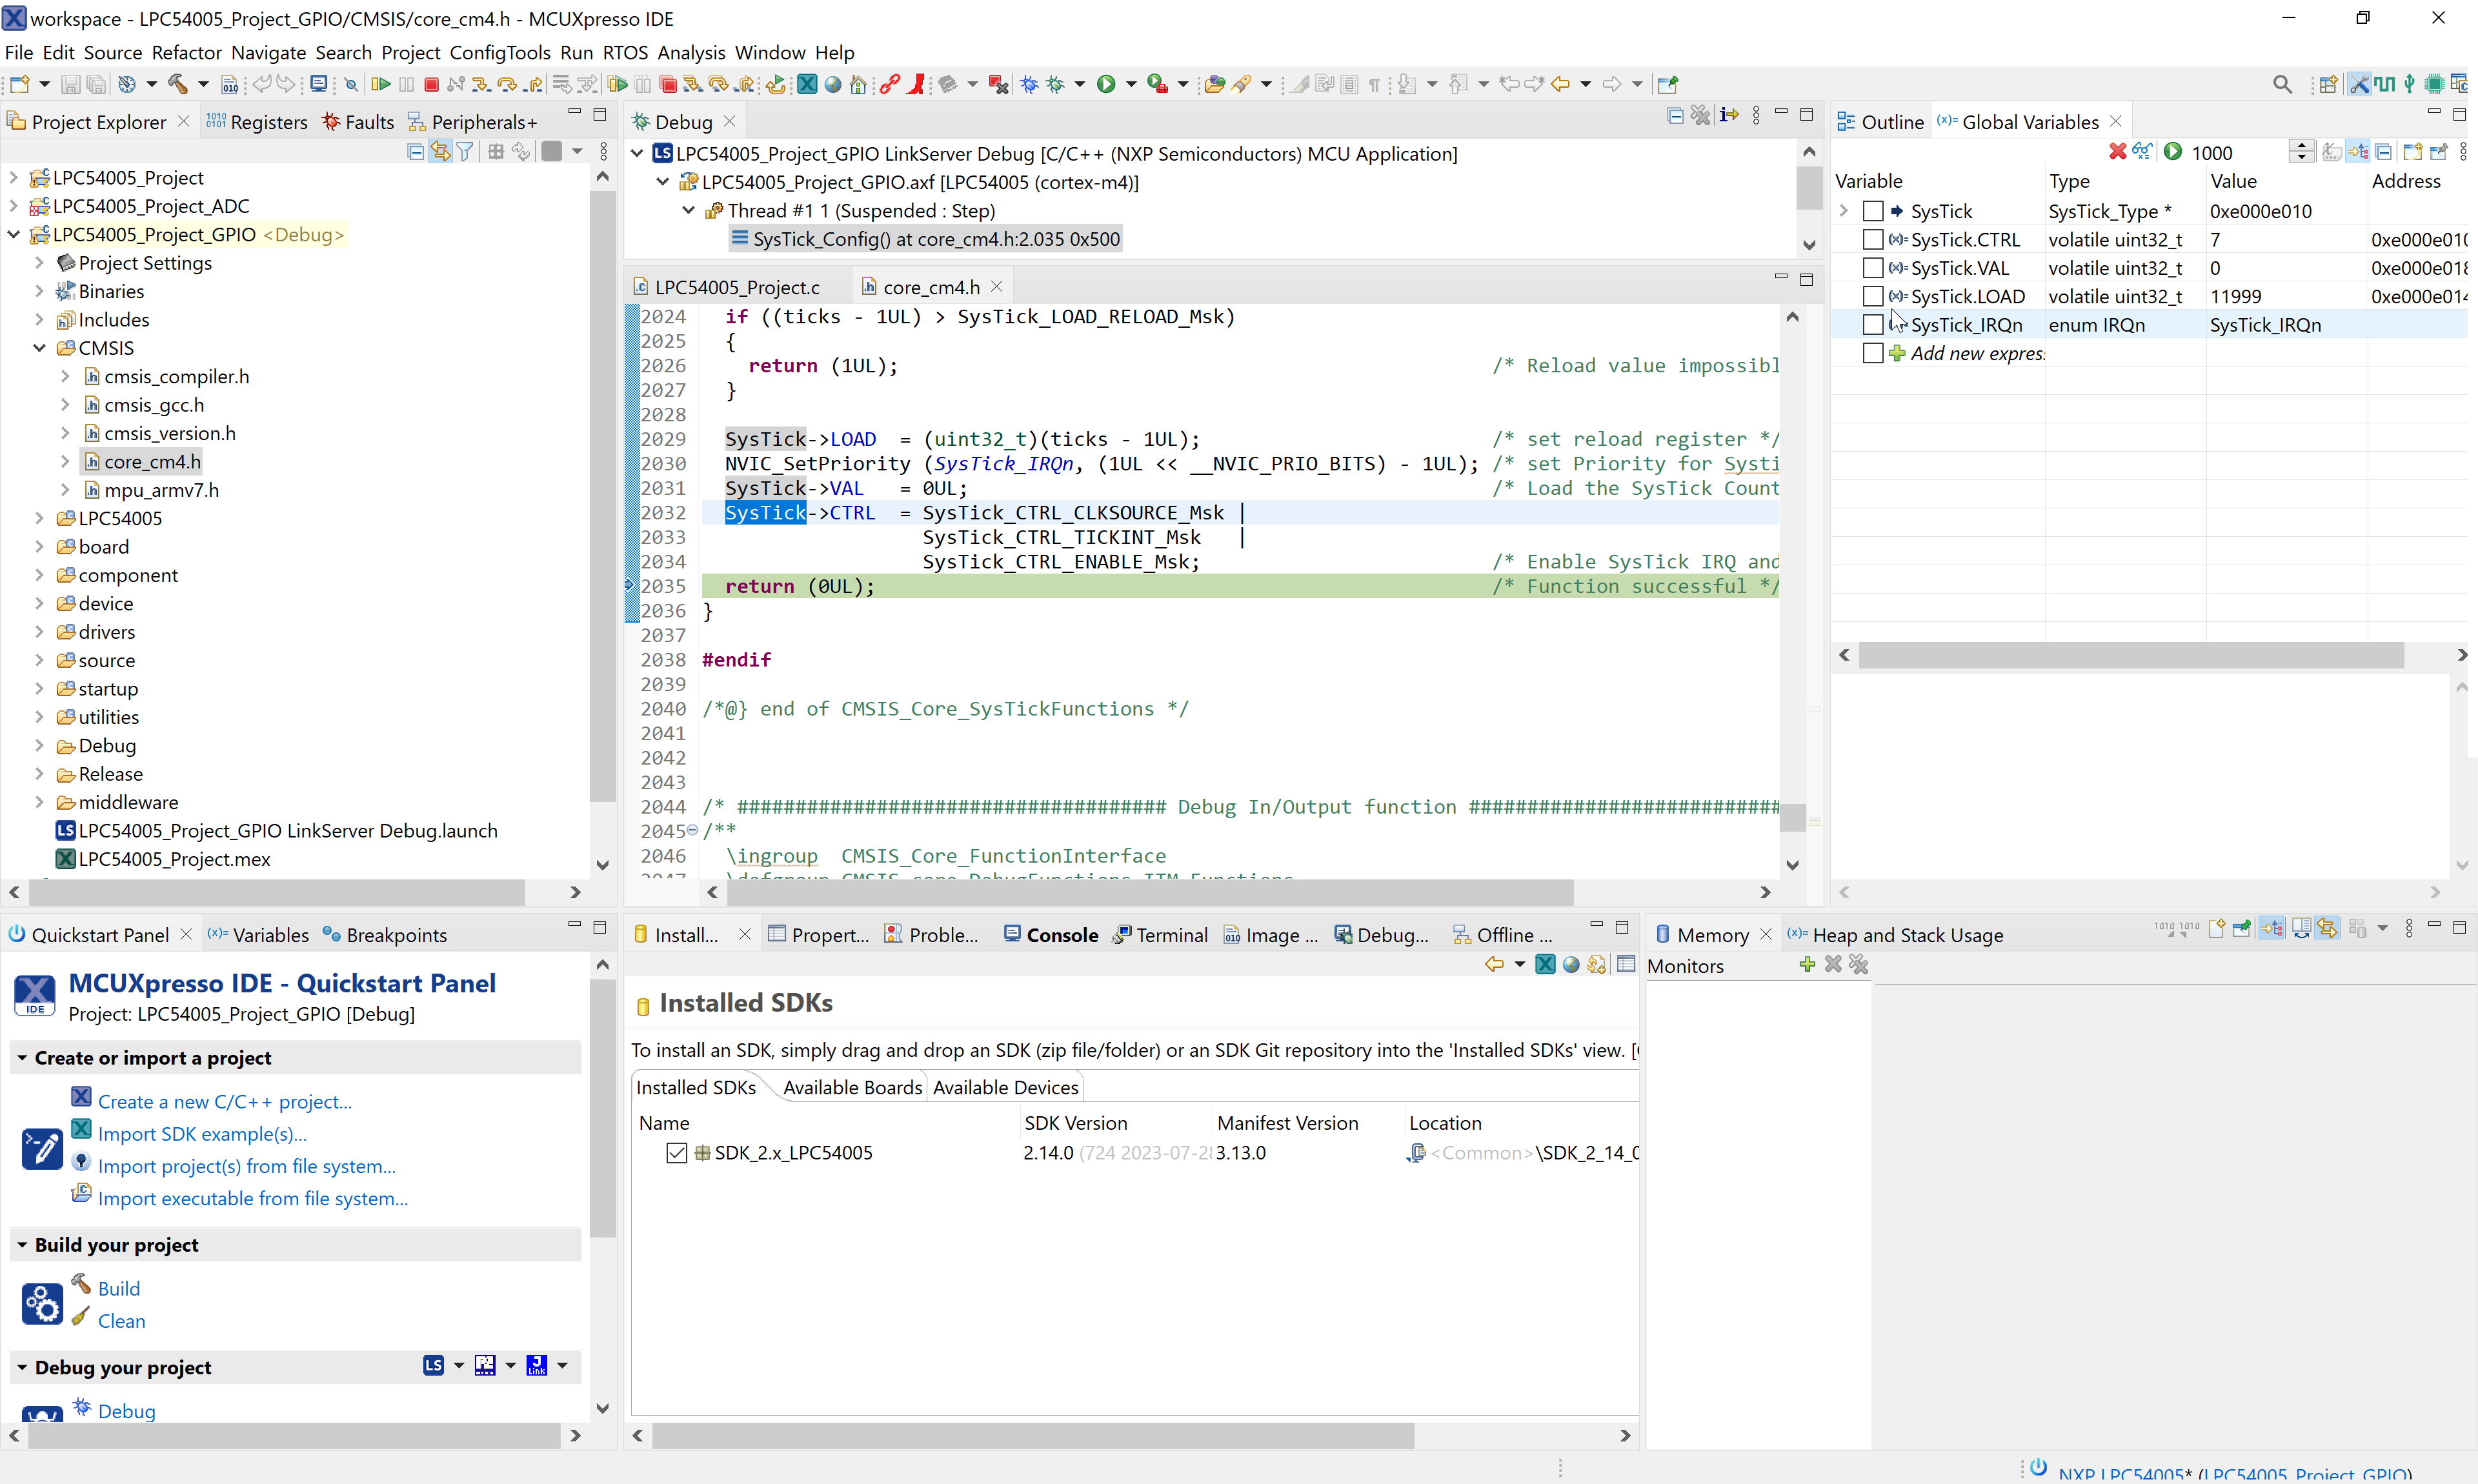Check the SysTick.CTRL variable checkbox

pyautogui.click(x=1873, y=240)
